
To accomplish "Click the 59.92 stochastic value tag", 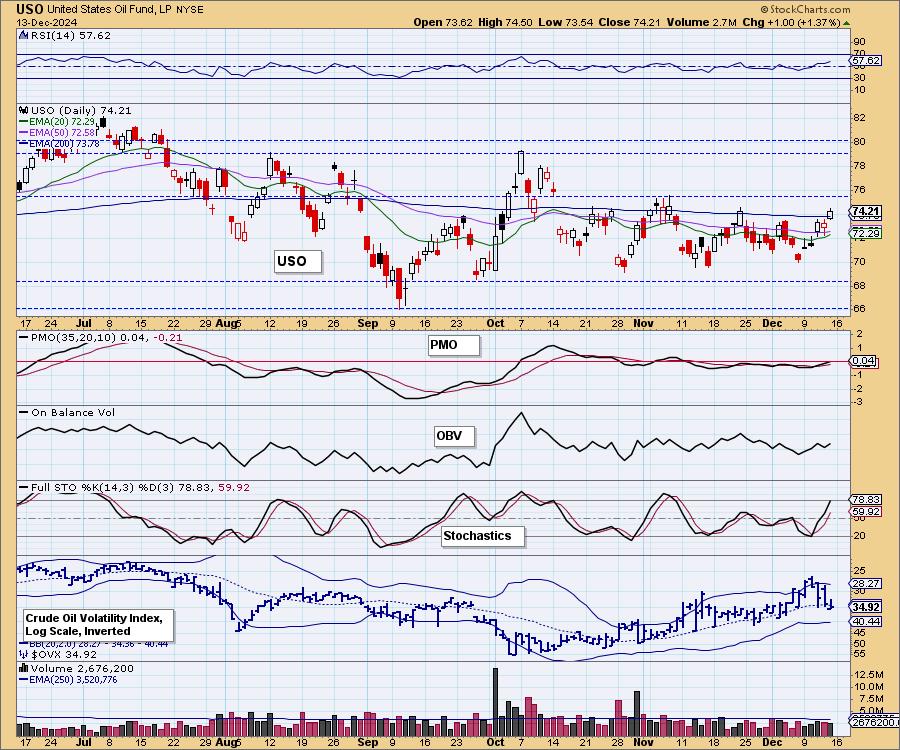I will tap(866, 511).
